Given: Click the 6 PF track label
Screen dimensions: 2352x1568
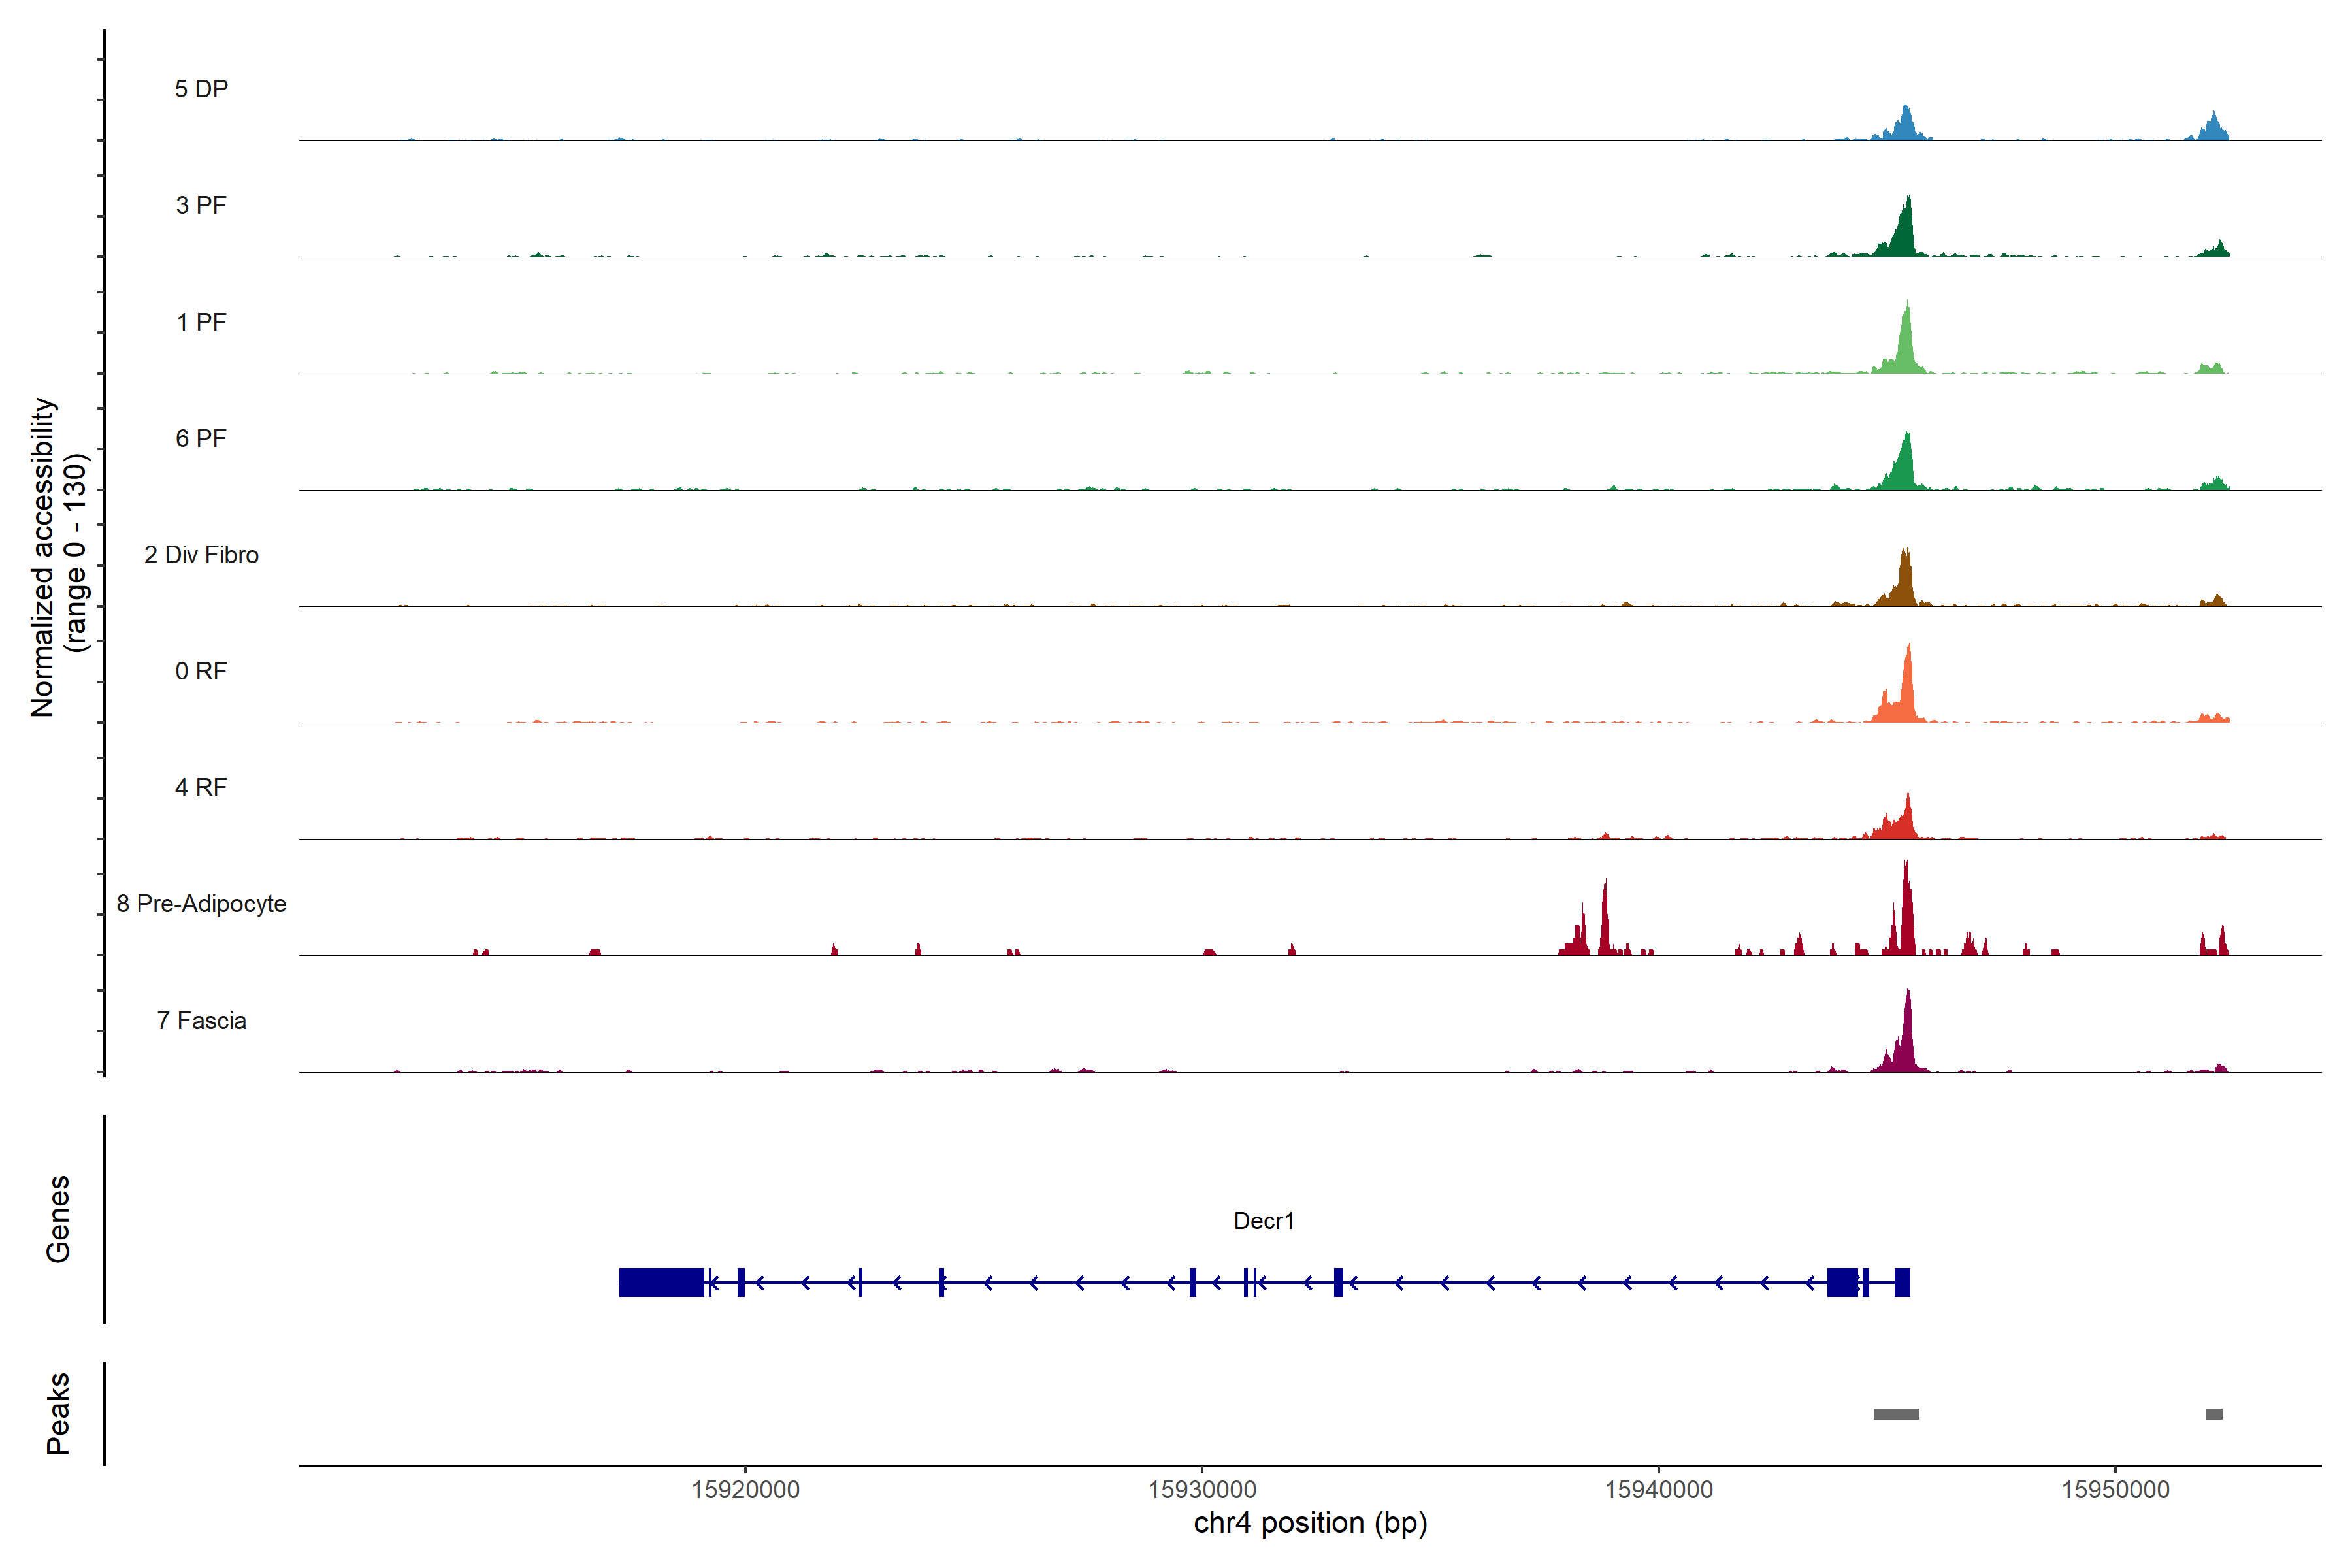Looking at the screenshot, I should 201,438.
